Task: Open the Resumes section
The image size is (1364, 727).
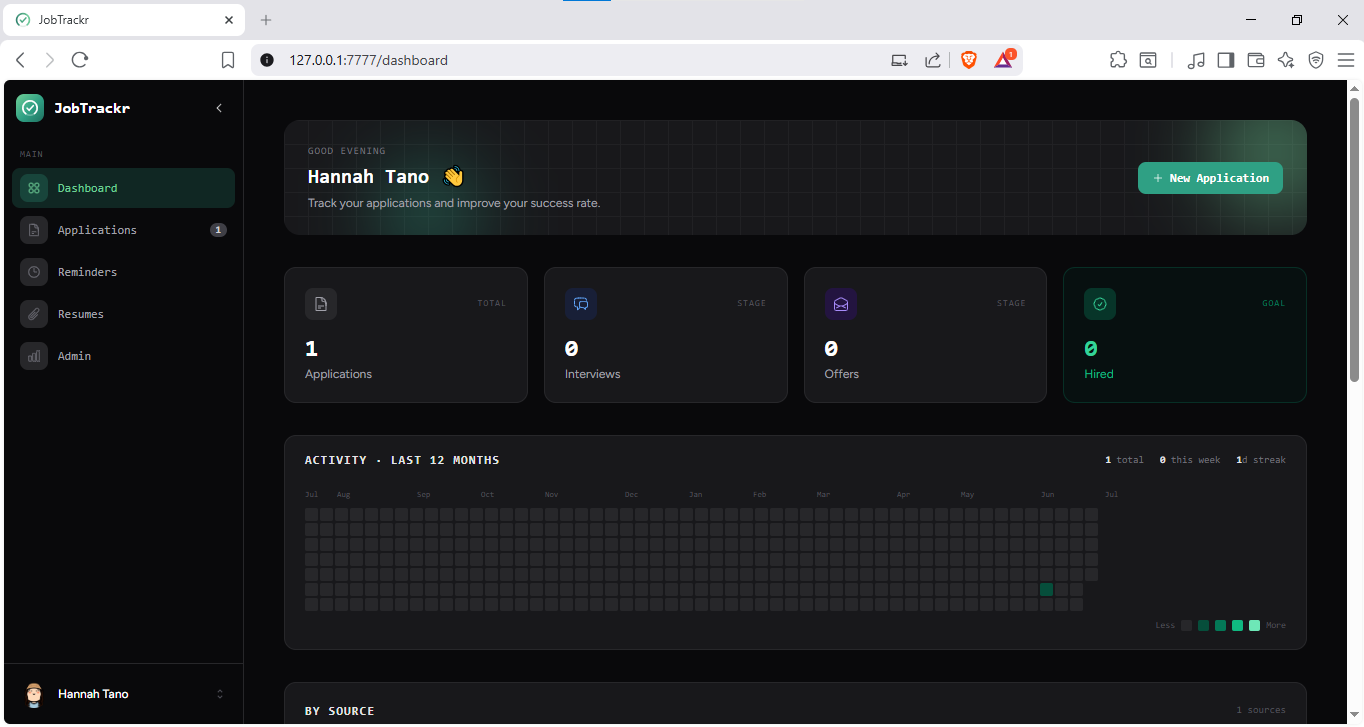Action: pos(123,314)
